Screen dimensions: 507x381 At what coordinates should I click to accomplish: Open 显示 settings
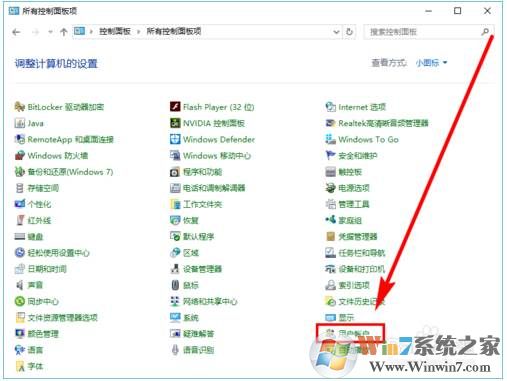[340, 317]
